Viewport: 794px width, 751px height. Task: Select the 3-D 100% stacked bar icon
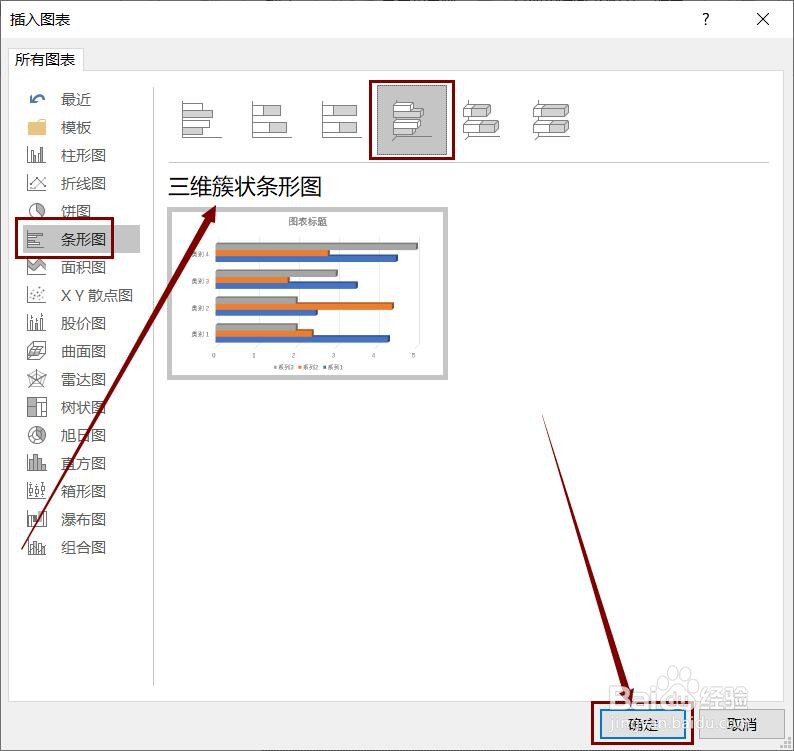(551, 120)
